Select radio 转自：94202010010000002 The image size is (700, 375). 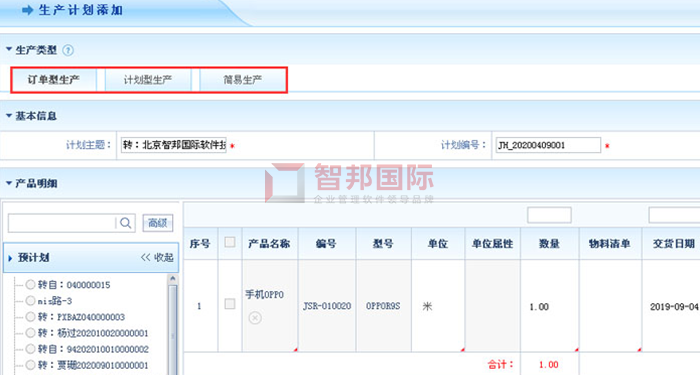click(x=30, y=349)
